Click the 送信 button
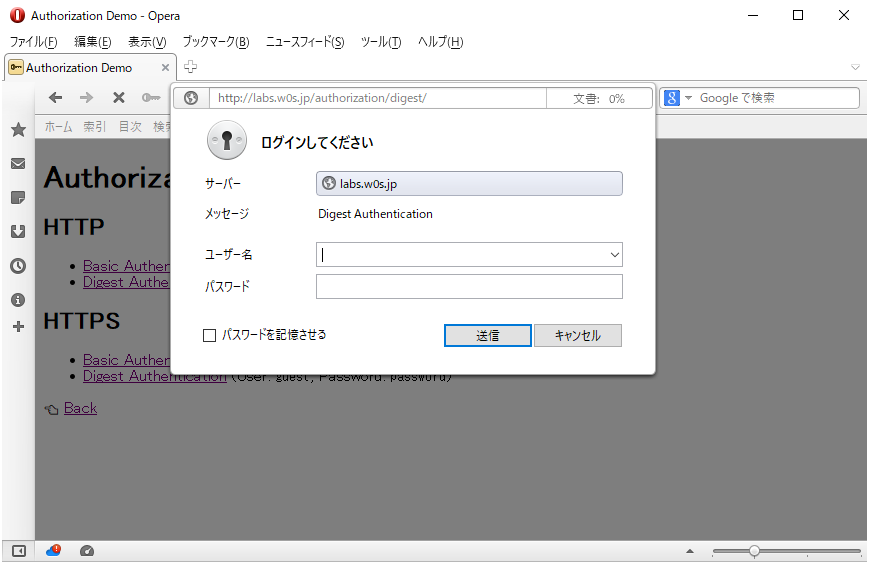 (x=487, y=336)
